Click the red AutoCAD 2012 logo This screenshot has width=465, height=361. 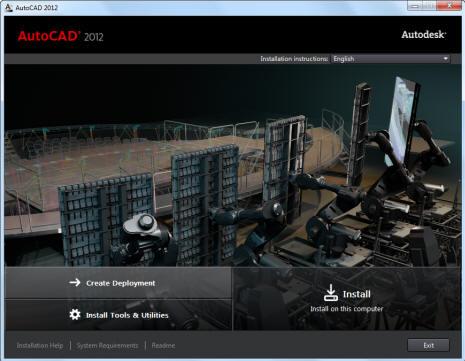coord(61,36)
